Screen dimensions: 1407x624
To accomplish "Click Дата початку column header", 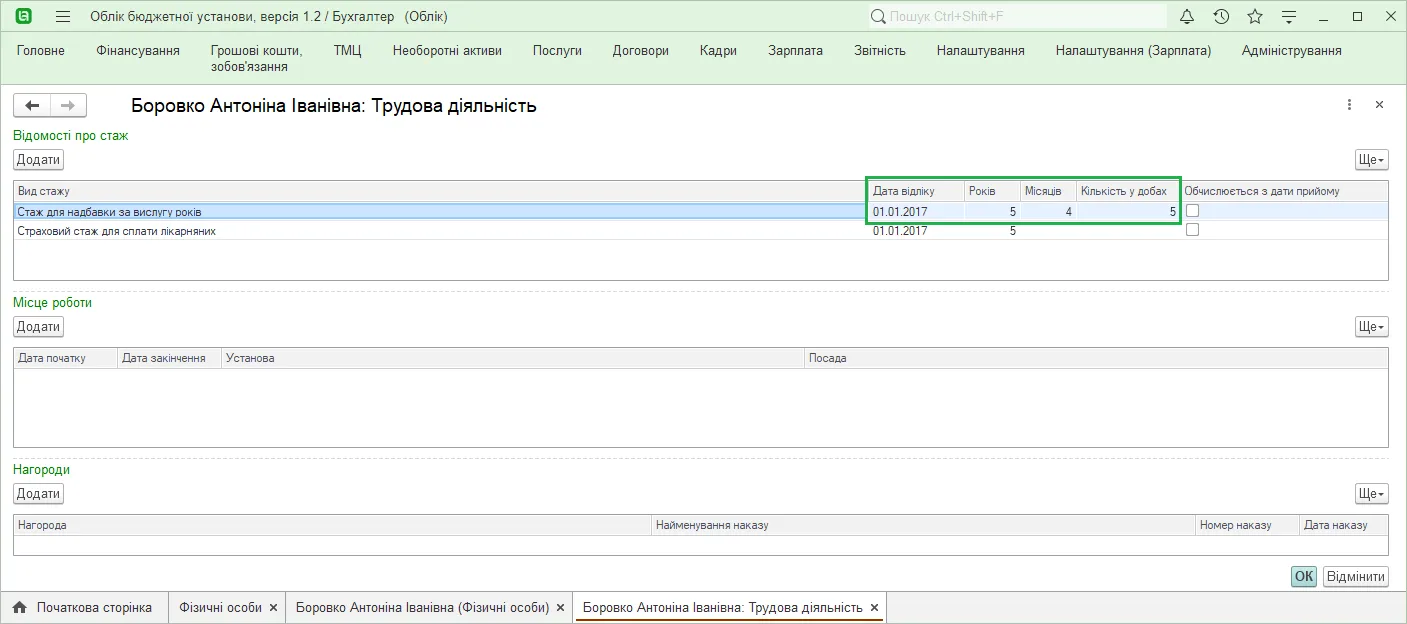I will (65, 358).
